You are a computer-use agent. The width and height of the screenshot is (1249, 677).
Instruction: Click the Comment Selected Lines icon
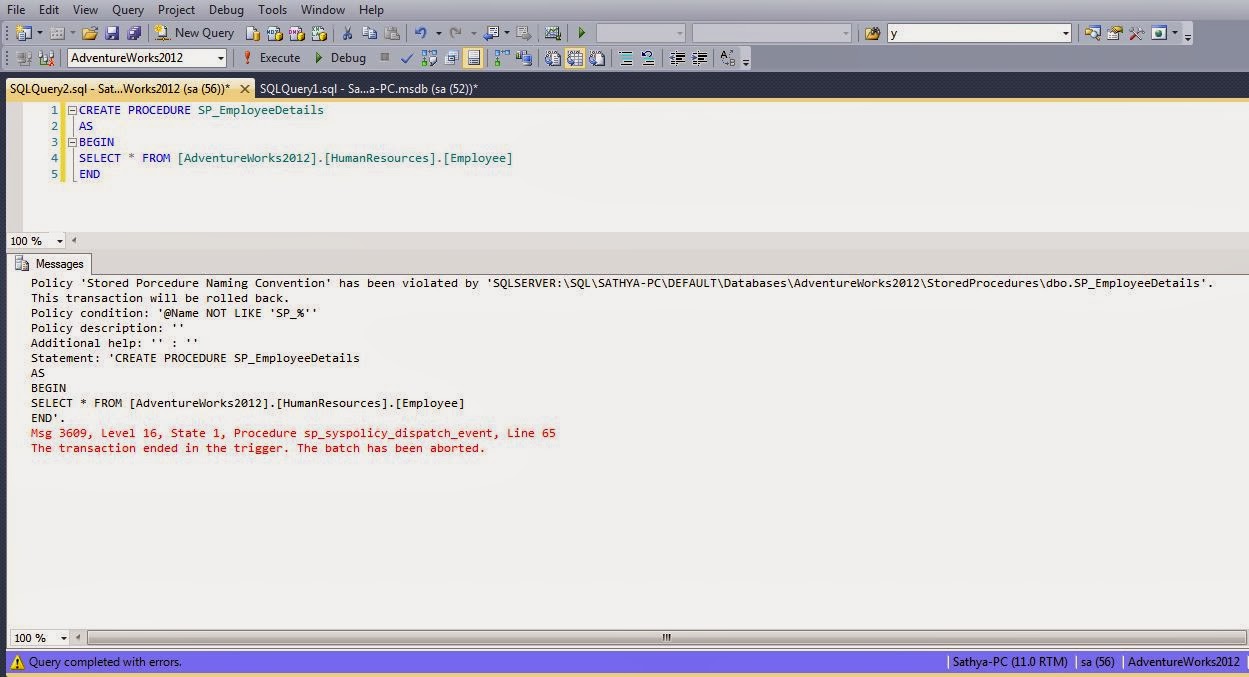tap(625, 57)
